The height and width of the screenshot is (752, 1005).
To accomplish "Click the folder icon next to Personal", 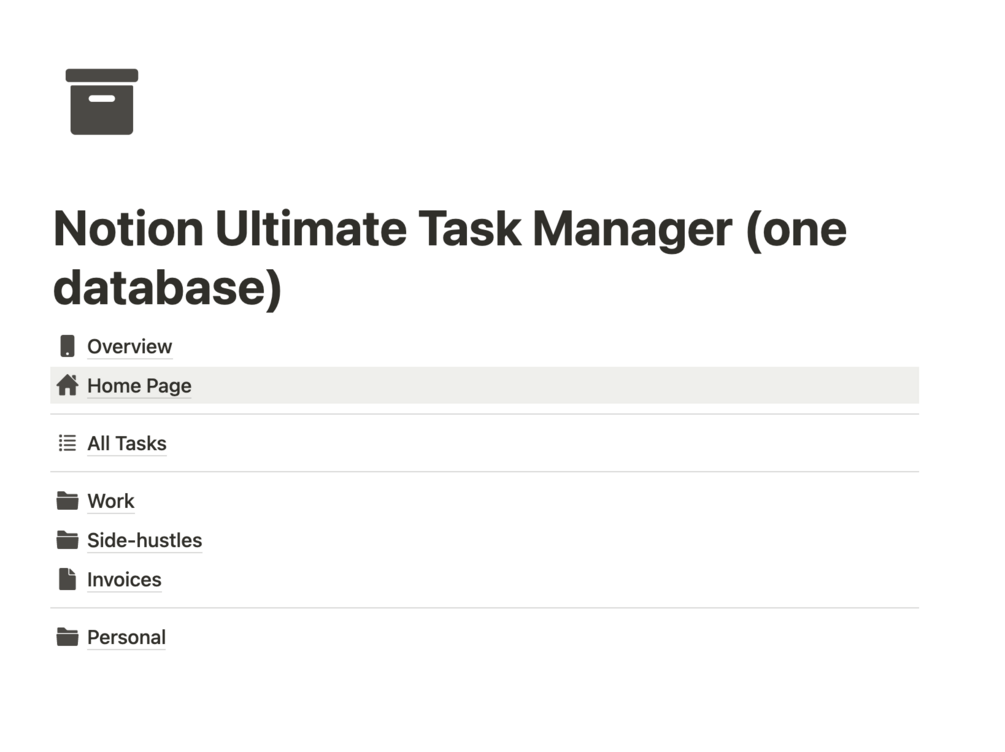I will click(x=67, y=637).
